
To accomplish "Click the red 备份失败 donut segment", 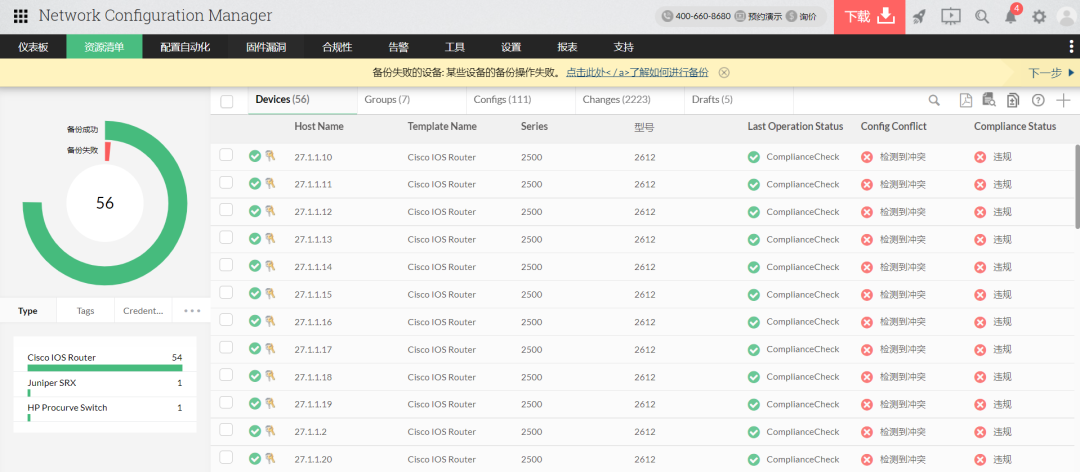I will (107, 152).
